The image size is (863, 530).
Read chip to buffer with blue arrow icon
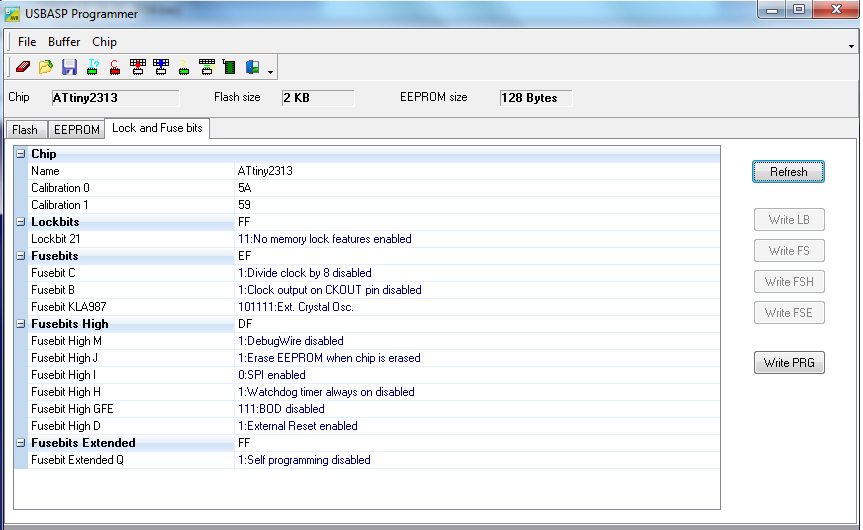tap(161, 67)
